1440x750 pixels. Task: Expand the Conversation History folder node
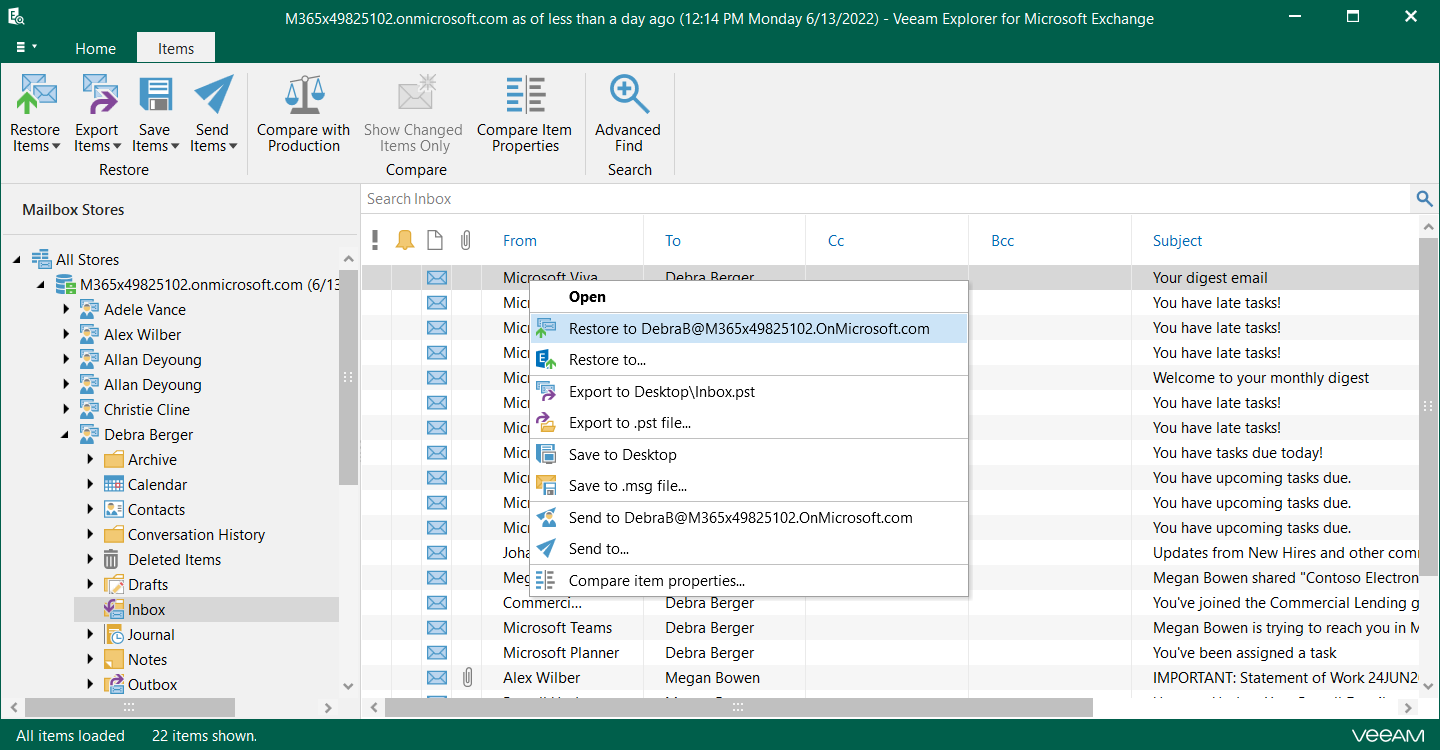coord(91,535)
